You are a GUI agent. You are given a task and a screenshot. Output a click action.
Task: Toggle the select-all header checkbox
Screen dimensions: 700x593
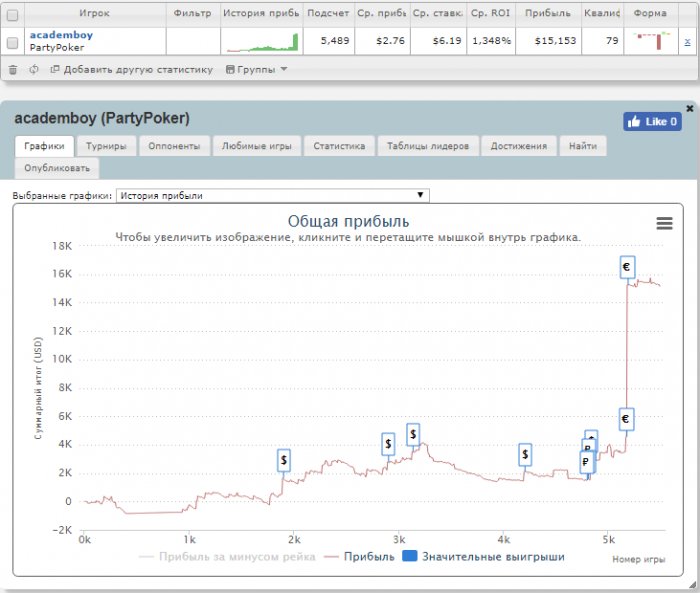(x=12, y=15)
